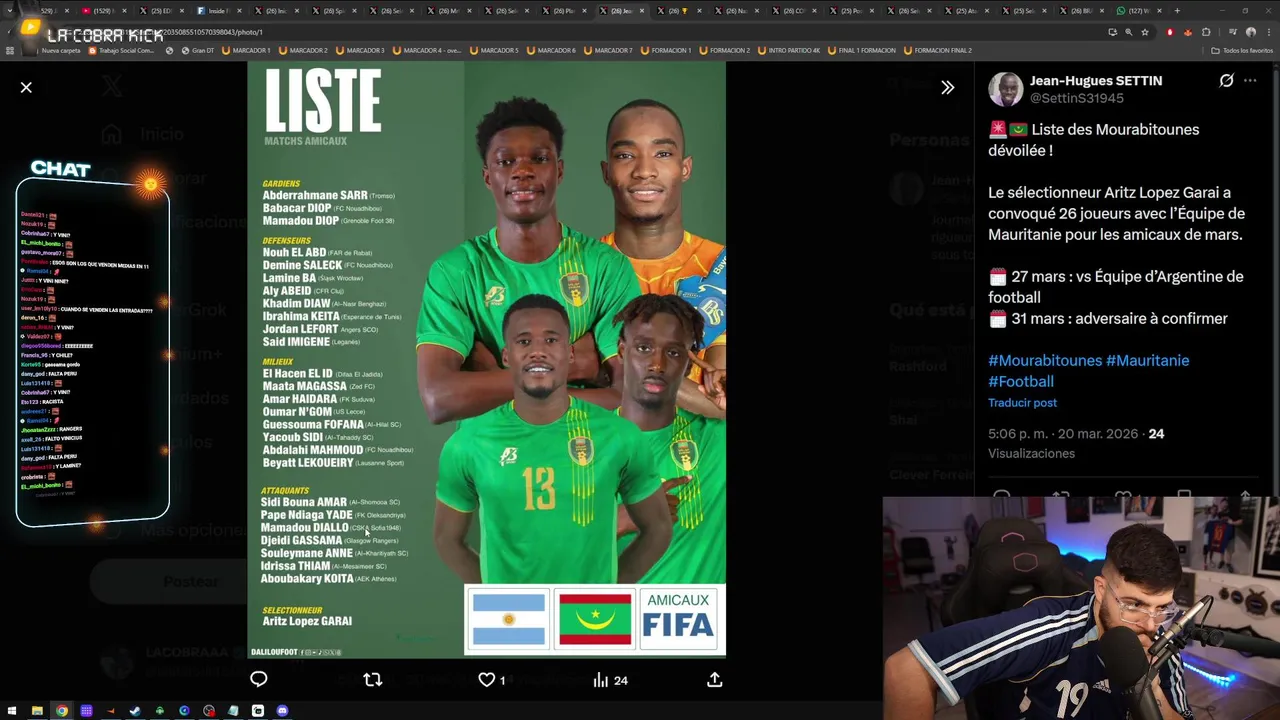This screenshot has height=720, width=1280.
Task: Click the zoom magnifier icon in address bar
Action: tap(1128, 32)
